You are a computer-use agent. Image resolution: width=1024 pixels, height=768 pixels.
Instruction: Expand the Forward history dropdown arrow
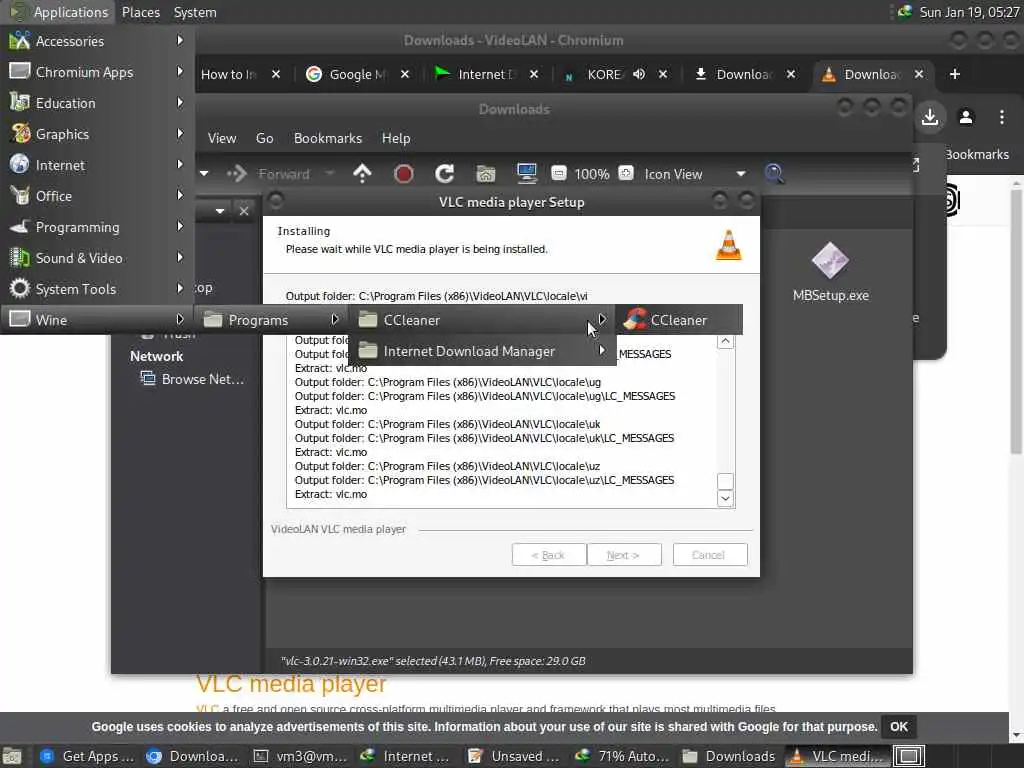click(x=330, y=174)
